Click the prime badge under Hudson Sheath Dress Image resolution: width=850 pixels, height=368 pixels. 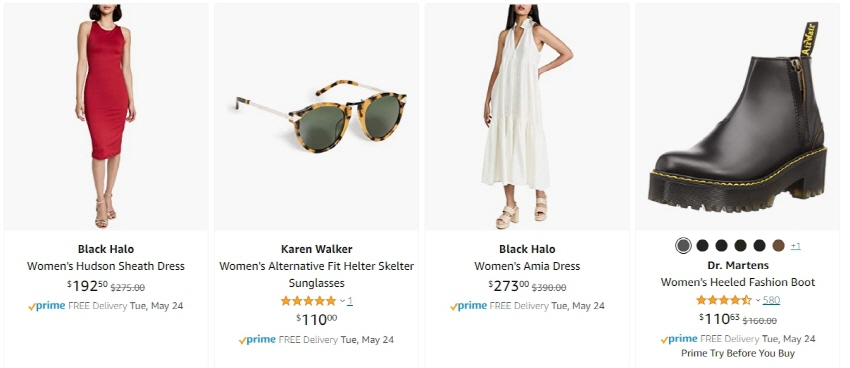click(47, 306)
